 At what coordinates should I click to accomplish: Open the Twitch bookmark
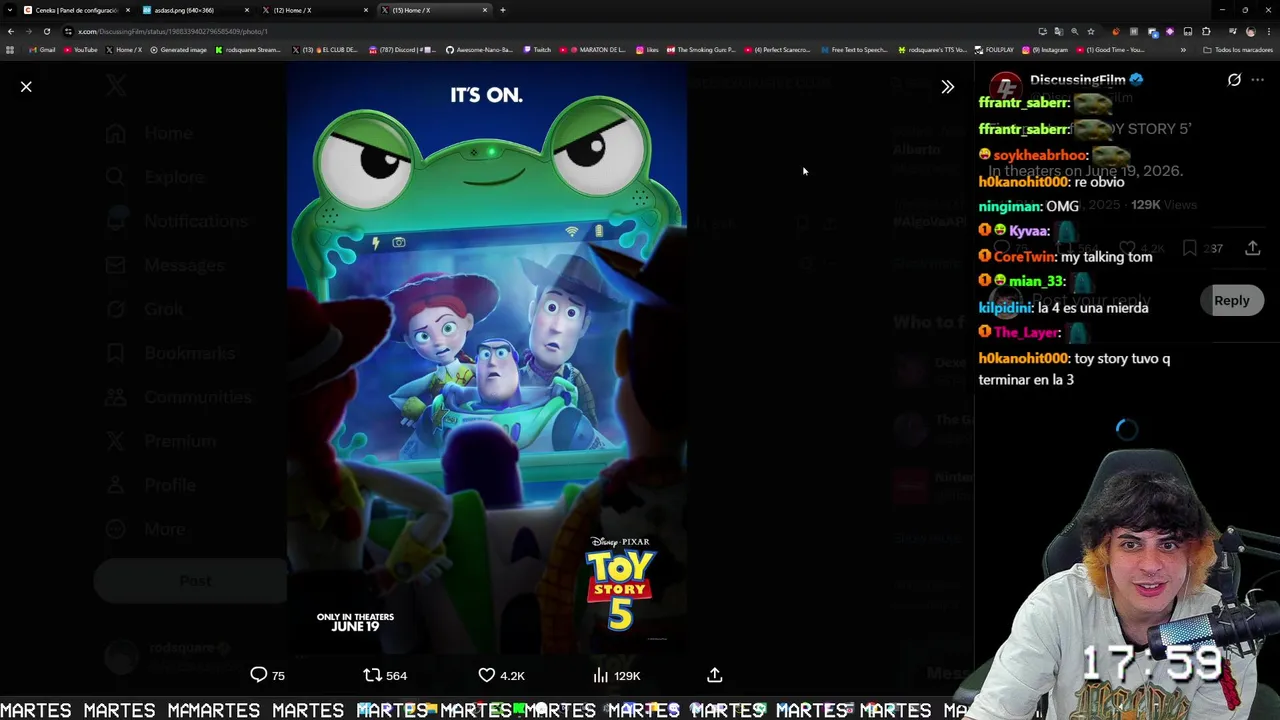pos(537,49)
